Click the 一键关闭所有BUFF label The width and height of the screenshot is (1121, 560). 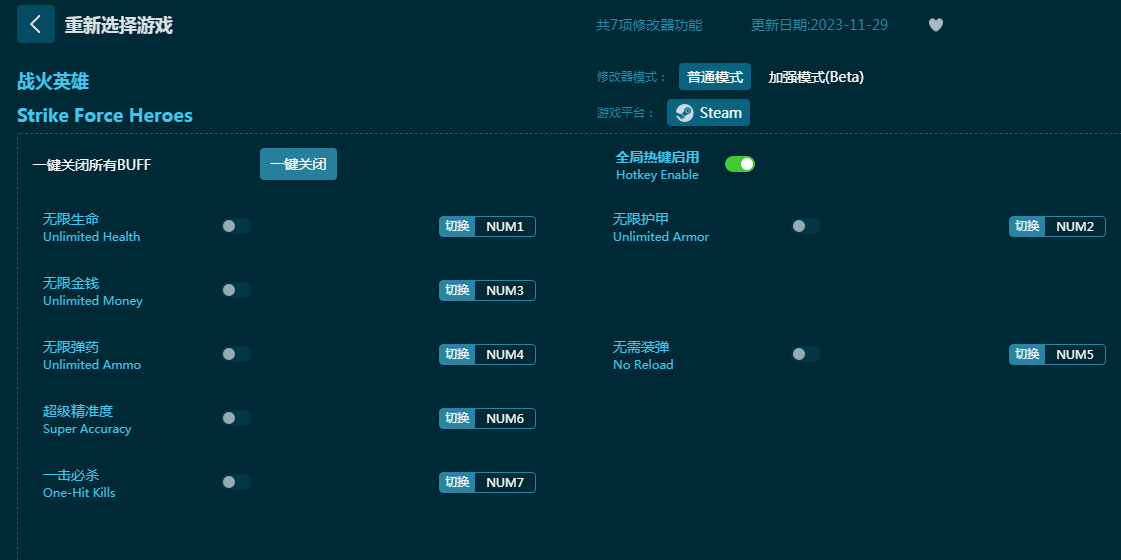click(x=92, y=165)
